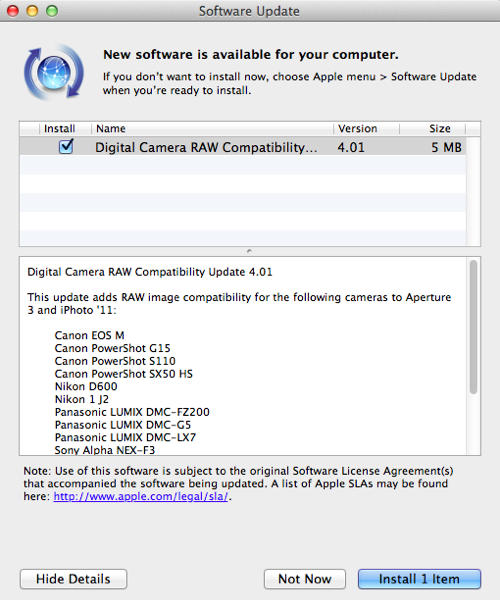Click the Panasonic LUMIX DMC-FZ200 line
This screenshot has width=500, height=600.
tap(132, 412)
